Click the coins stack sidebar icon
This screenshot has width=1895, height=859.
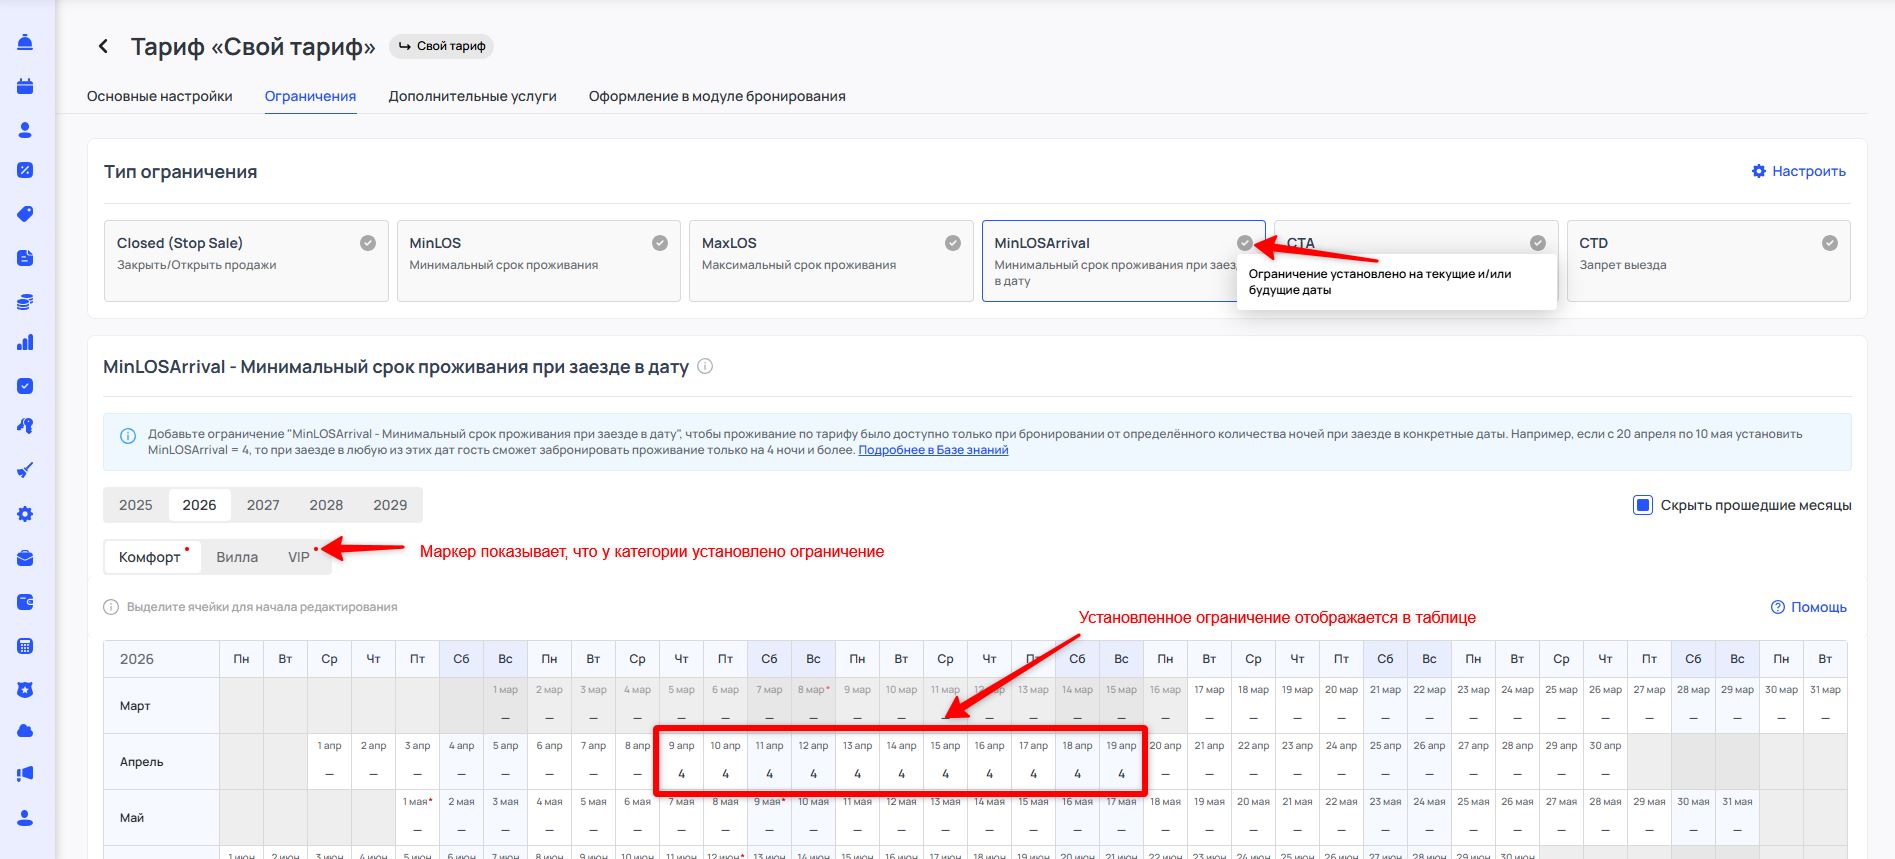click(25, 301)
